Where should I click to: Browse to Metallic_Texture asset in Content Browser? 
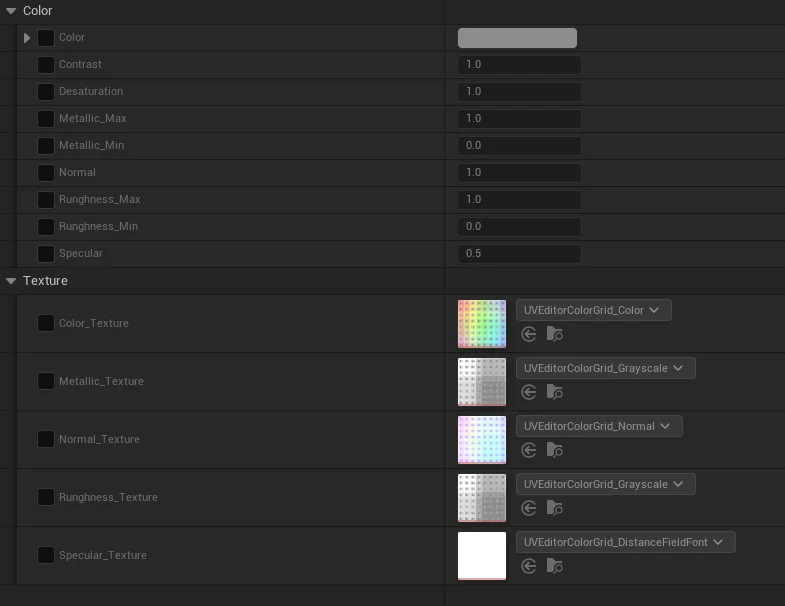click(x=555, y=392)
